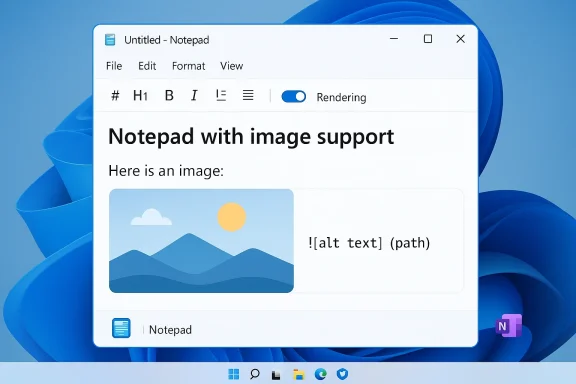
Task: Launch Microsoft Edge from the taskbar
Action: click(x=321, y=374)
